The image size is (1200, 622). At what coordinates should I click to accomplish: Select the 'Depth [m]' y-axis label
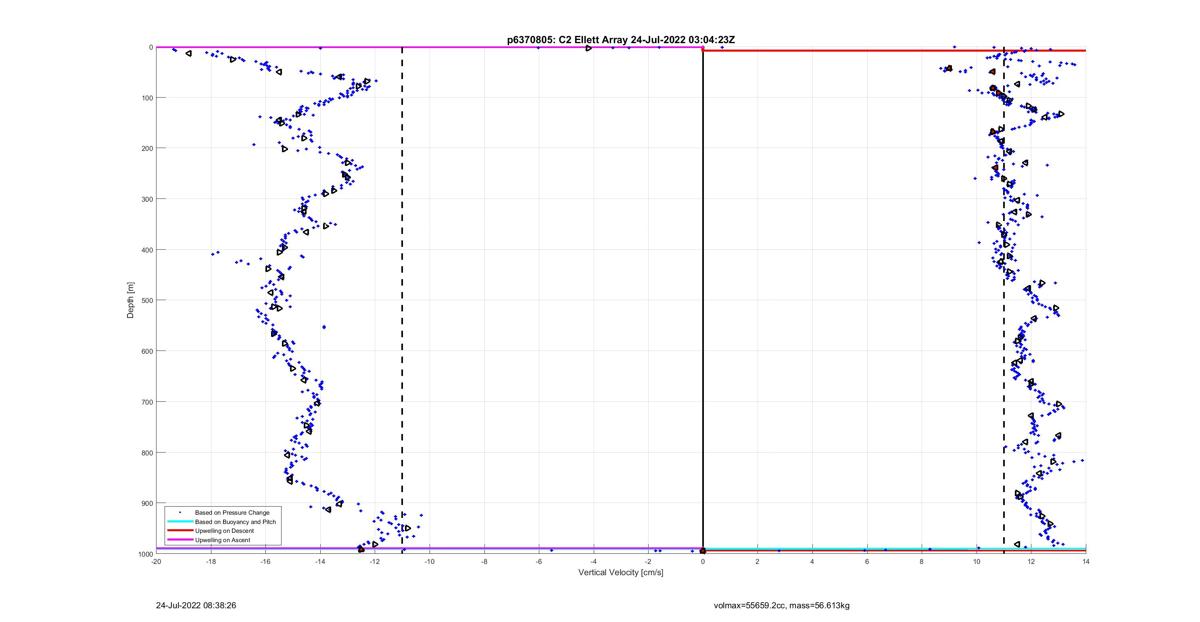(x=131, y=300)
